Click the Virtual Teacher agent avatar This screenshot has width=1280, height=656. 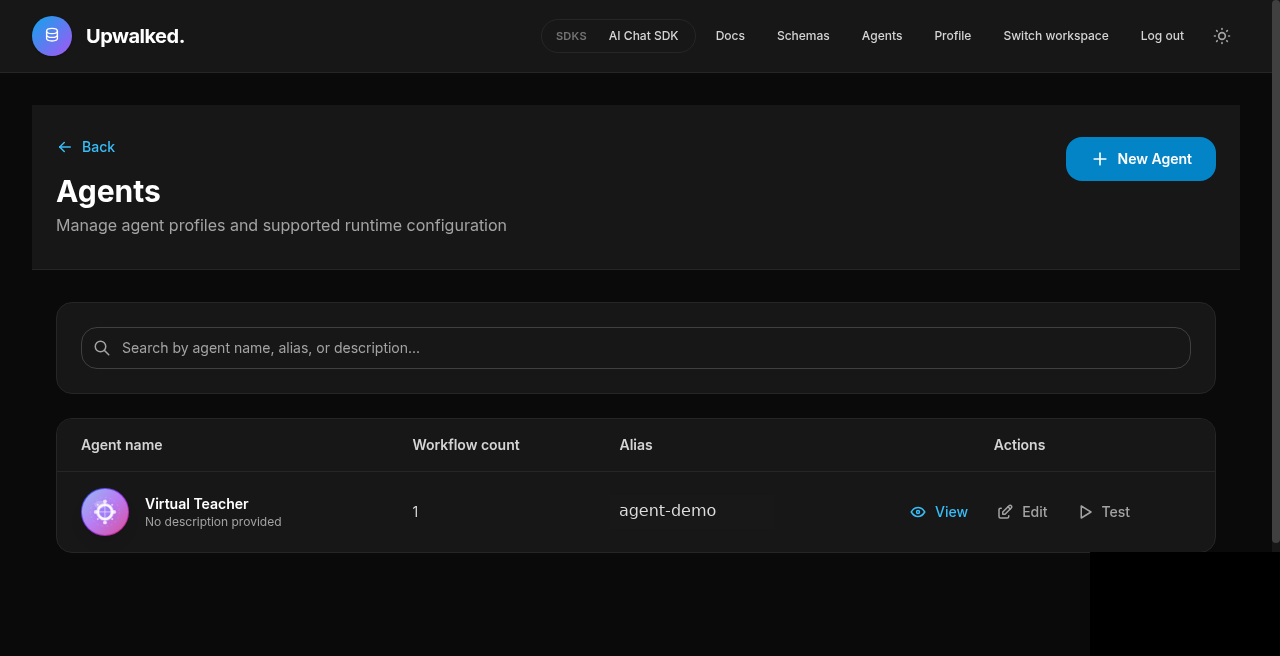[x=105, y=512]
